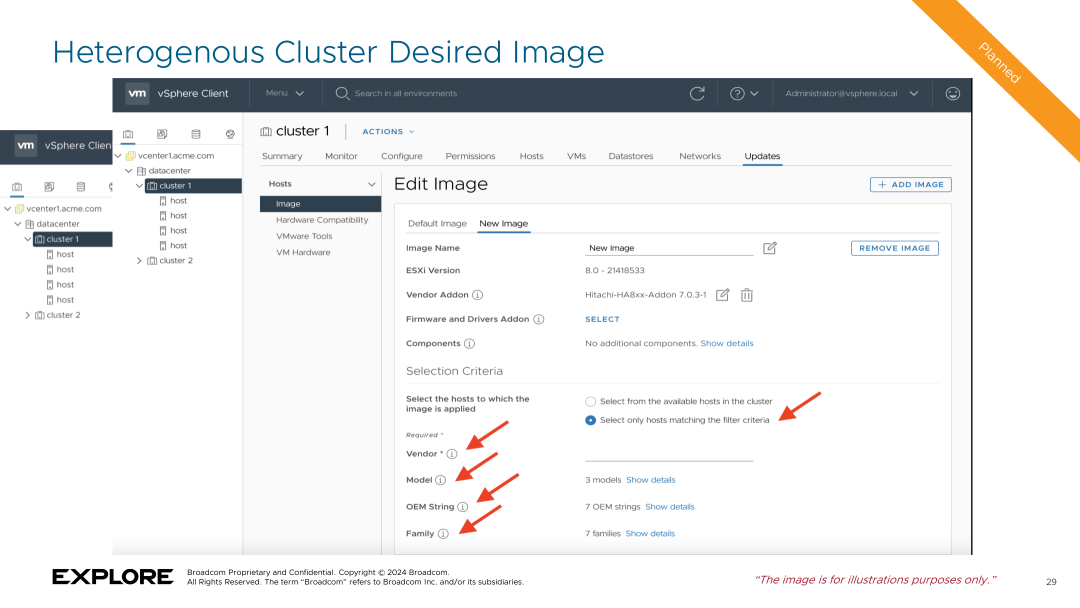Delete the Hitachi vendor addon with trash icon
This screenshot has width=1080, height=608.
point(747,295)
